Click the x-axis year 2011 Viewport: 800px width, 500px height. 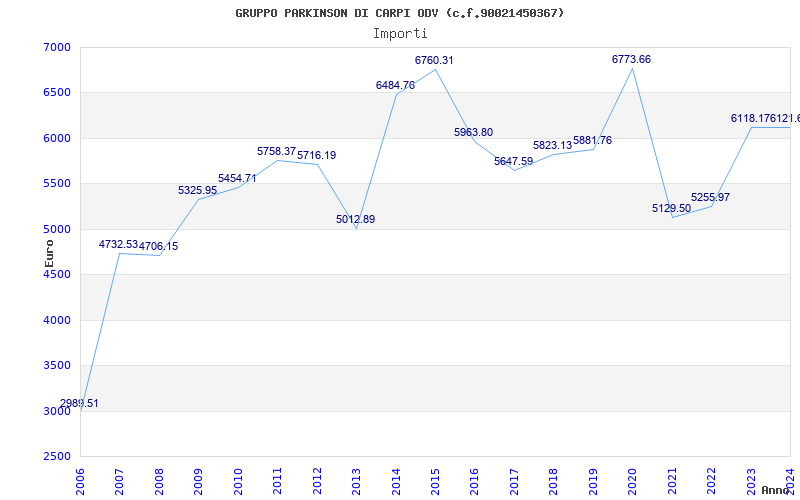click(x=277, y=483)
